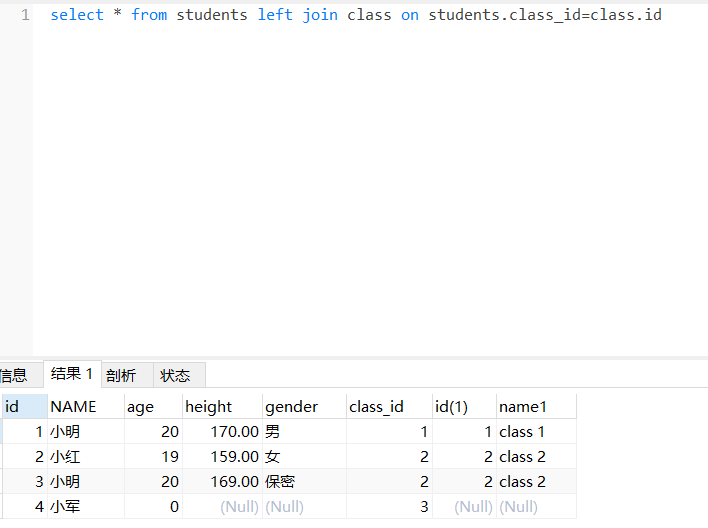This screenshot has width=708, height=528.
Task: Click the id(1) column header
Action: point(451,406)
